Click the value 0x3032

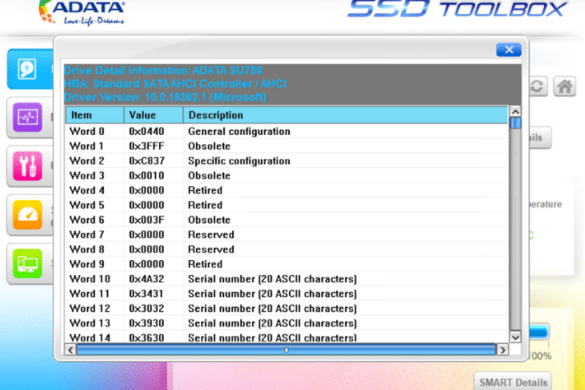[146, 308]
